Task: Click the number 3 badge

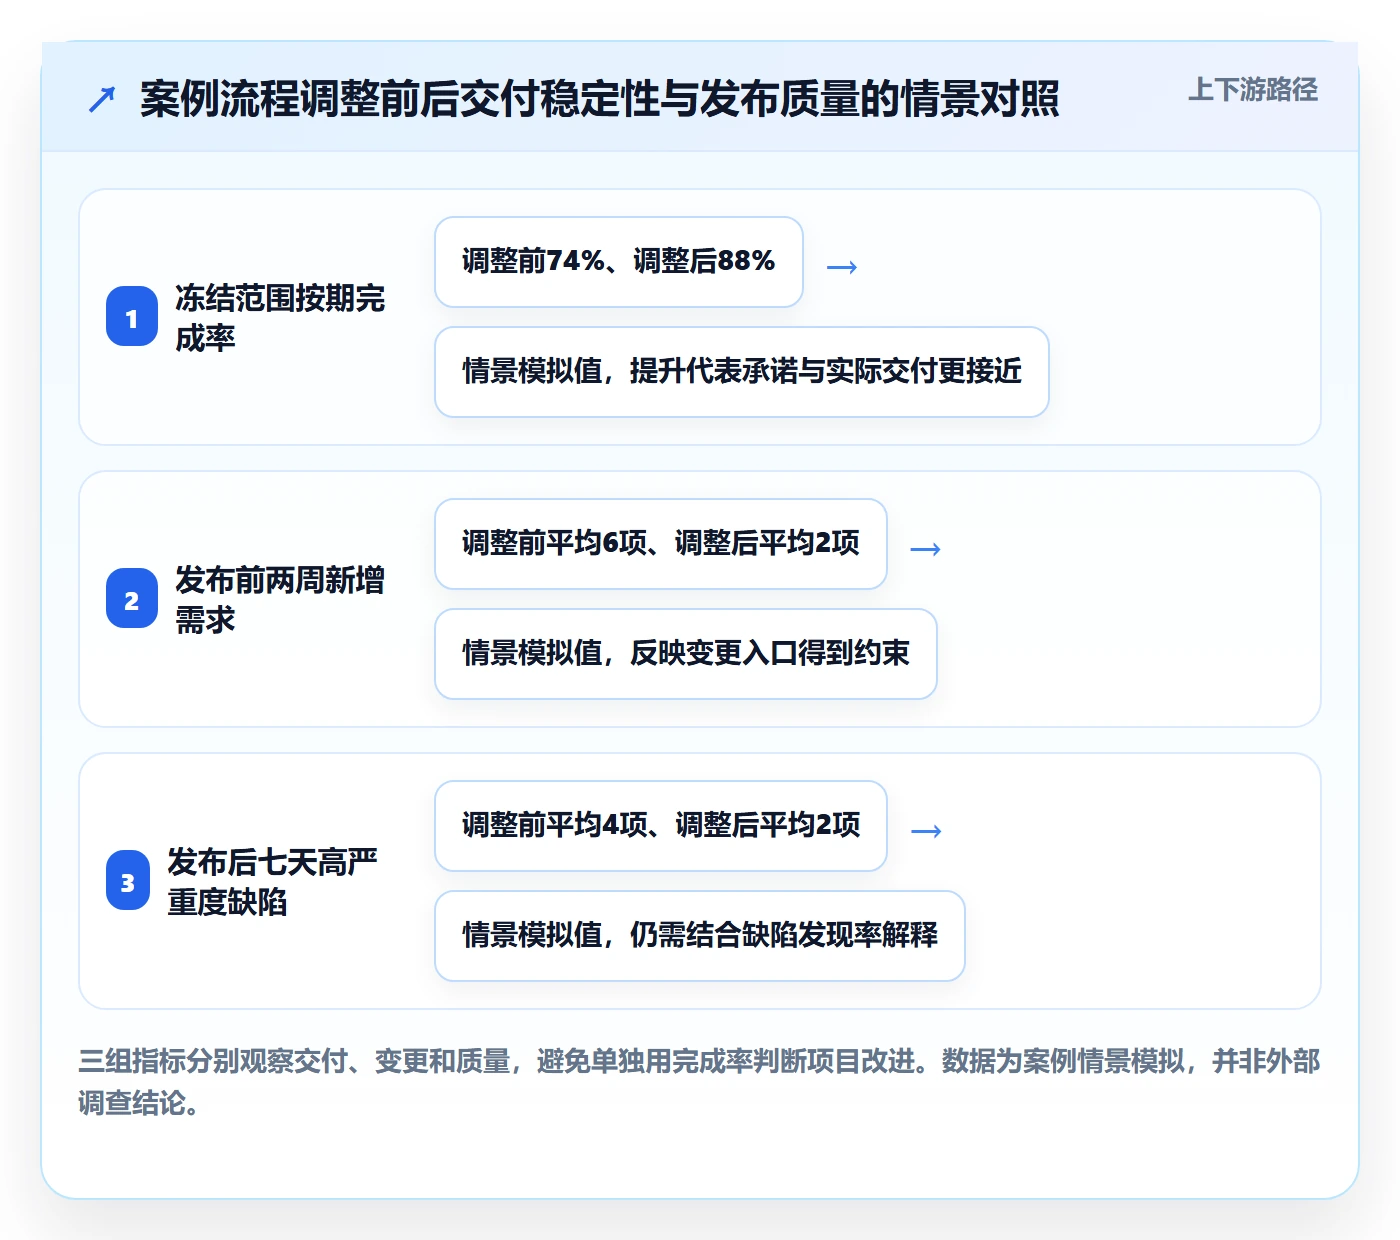Action: click(128, 881)
